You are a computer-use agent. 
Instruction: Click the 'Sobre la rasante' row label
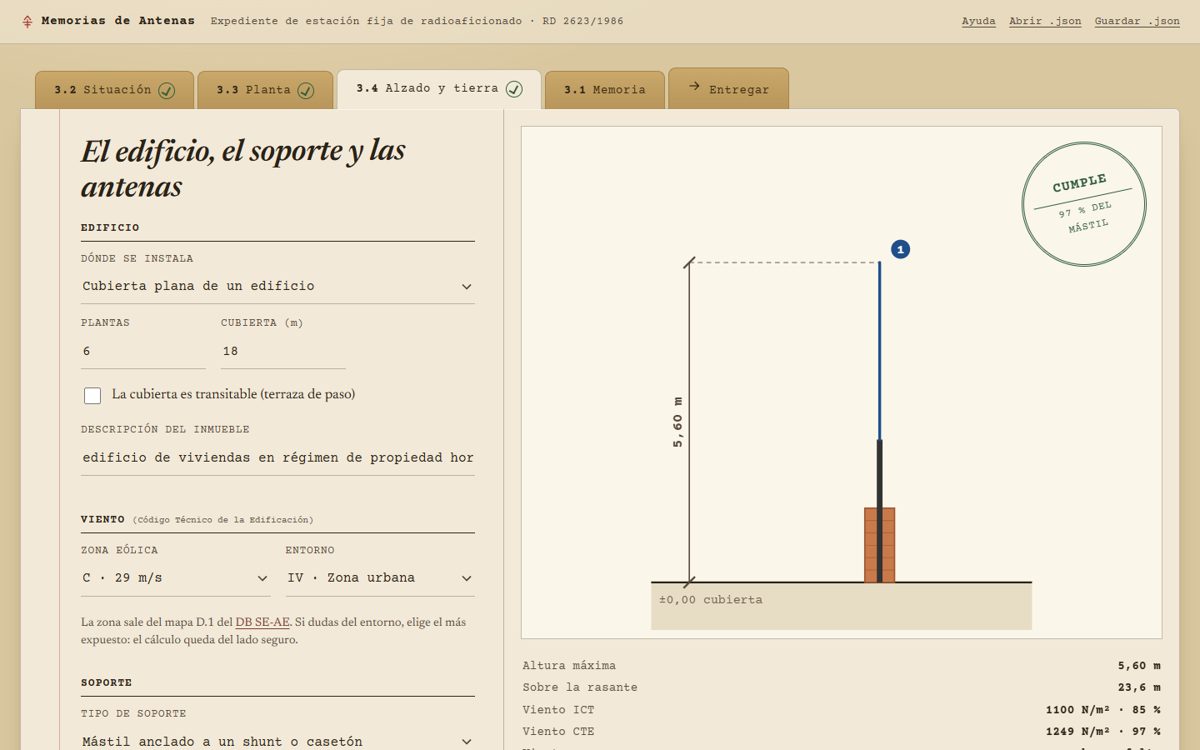pyautogui.click(x=580, y=688)
